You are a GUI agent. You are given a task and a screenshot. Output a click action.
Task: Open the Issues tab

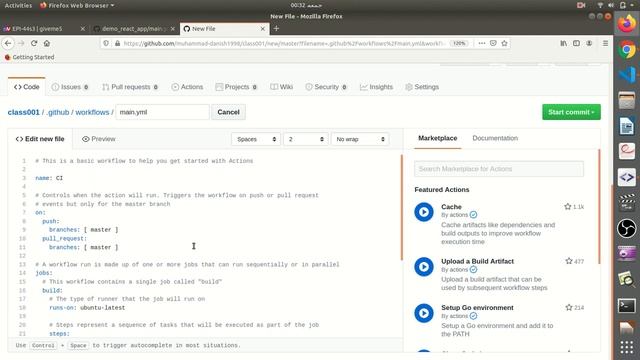[x=70, y=87]
